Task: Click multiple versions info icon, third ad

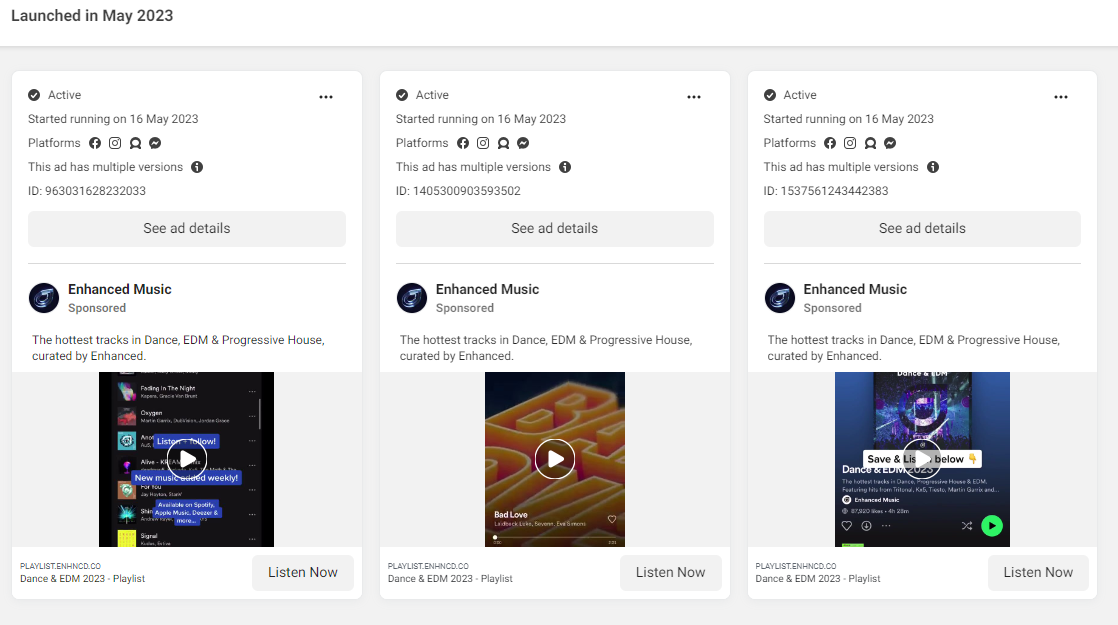Action: click(933, 167)
